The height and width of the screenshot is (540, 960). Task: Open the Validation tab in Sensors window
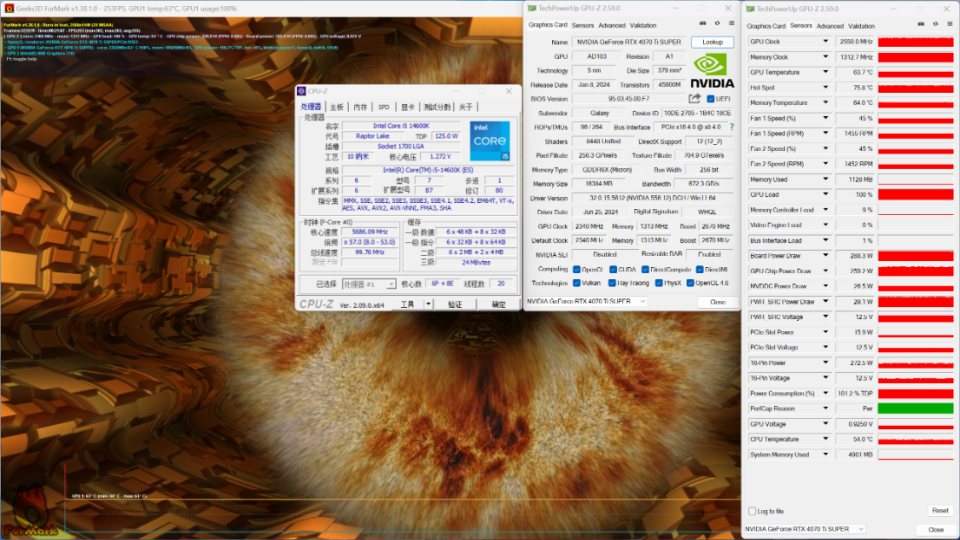(x=861, y=26)
